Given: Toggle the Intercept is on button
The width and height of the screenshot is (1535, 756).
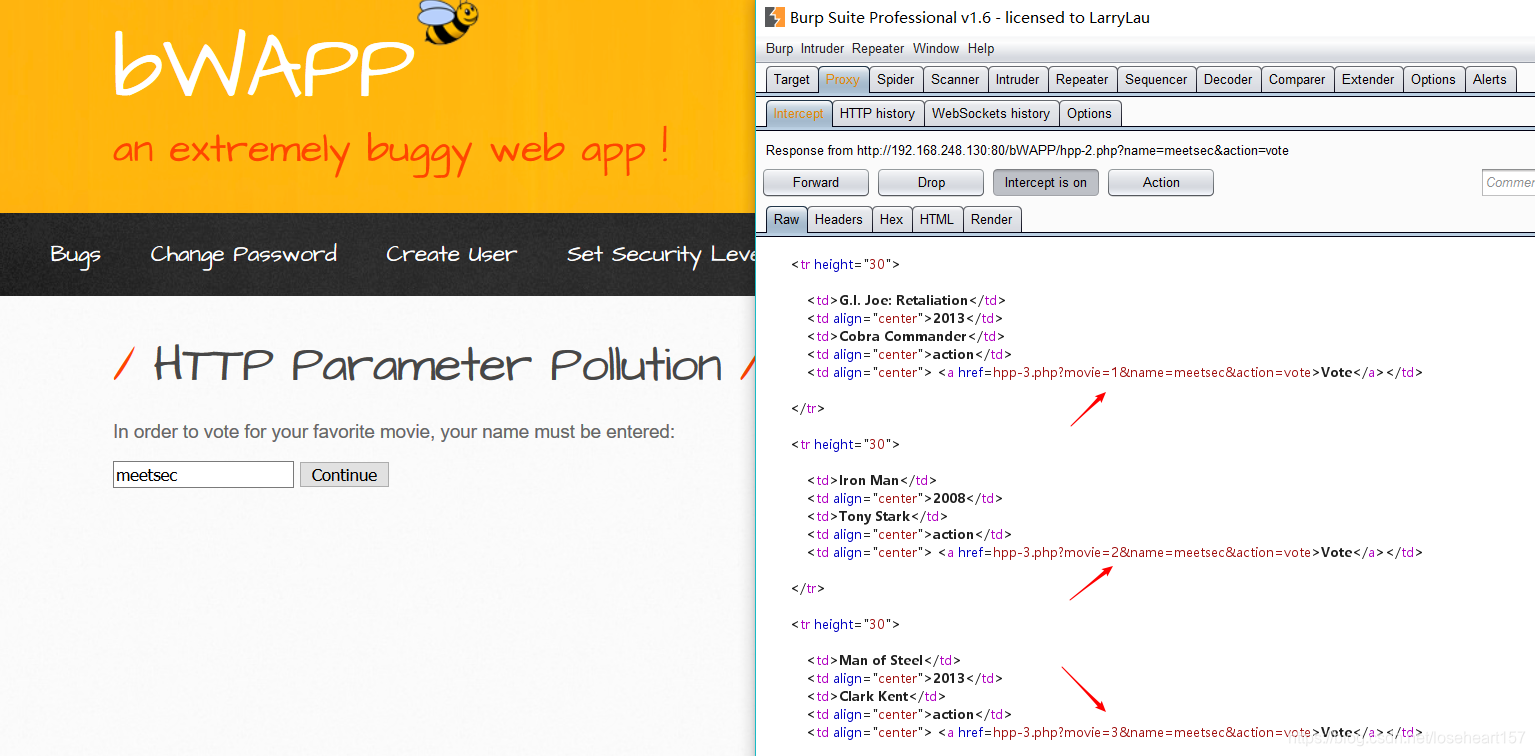Looking at the screenshot, I should click(1046, 182).
